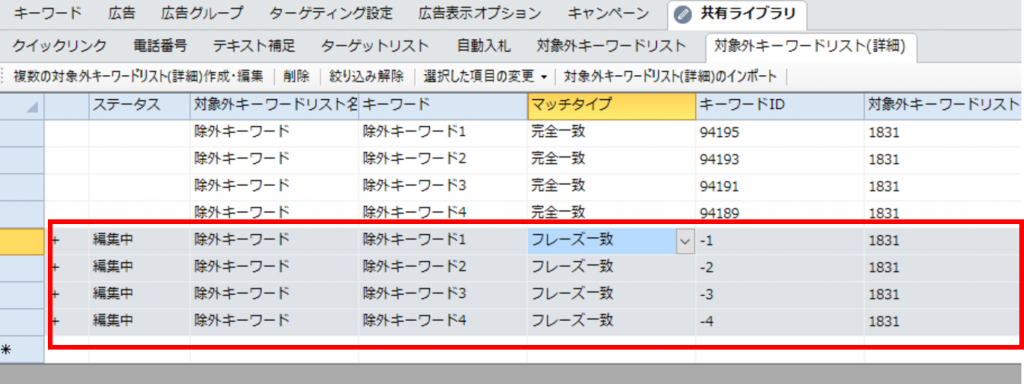Select keyword ID cell 94189
Viewport: 1024px width, 384px height.
pos(780,212)
